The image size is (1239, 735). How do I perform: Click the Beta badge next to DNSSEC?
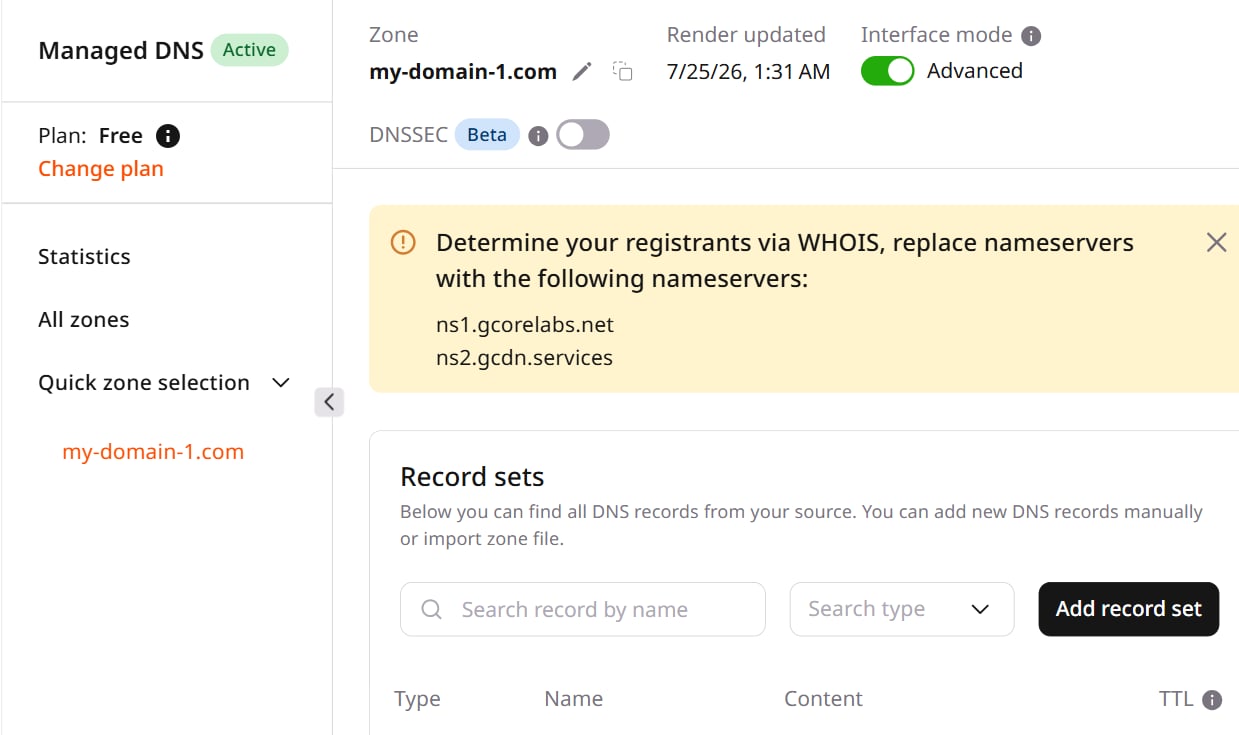point(487,135)
